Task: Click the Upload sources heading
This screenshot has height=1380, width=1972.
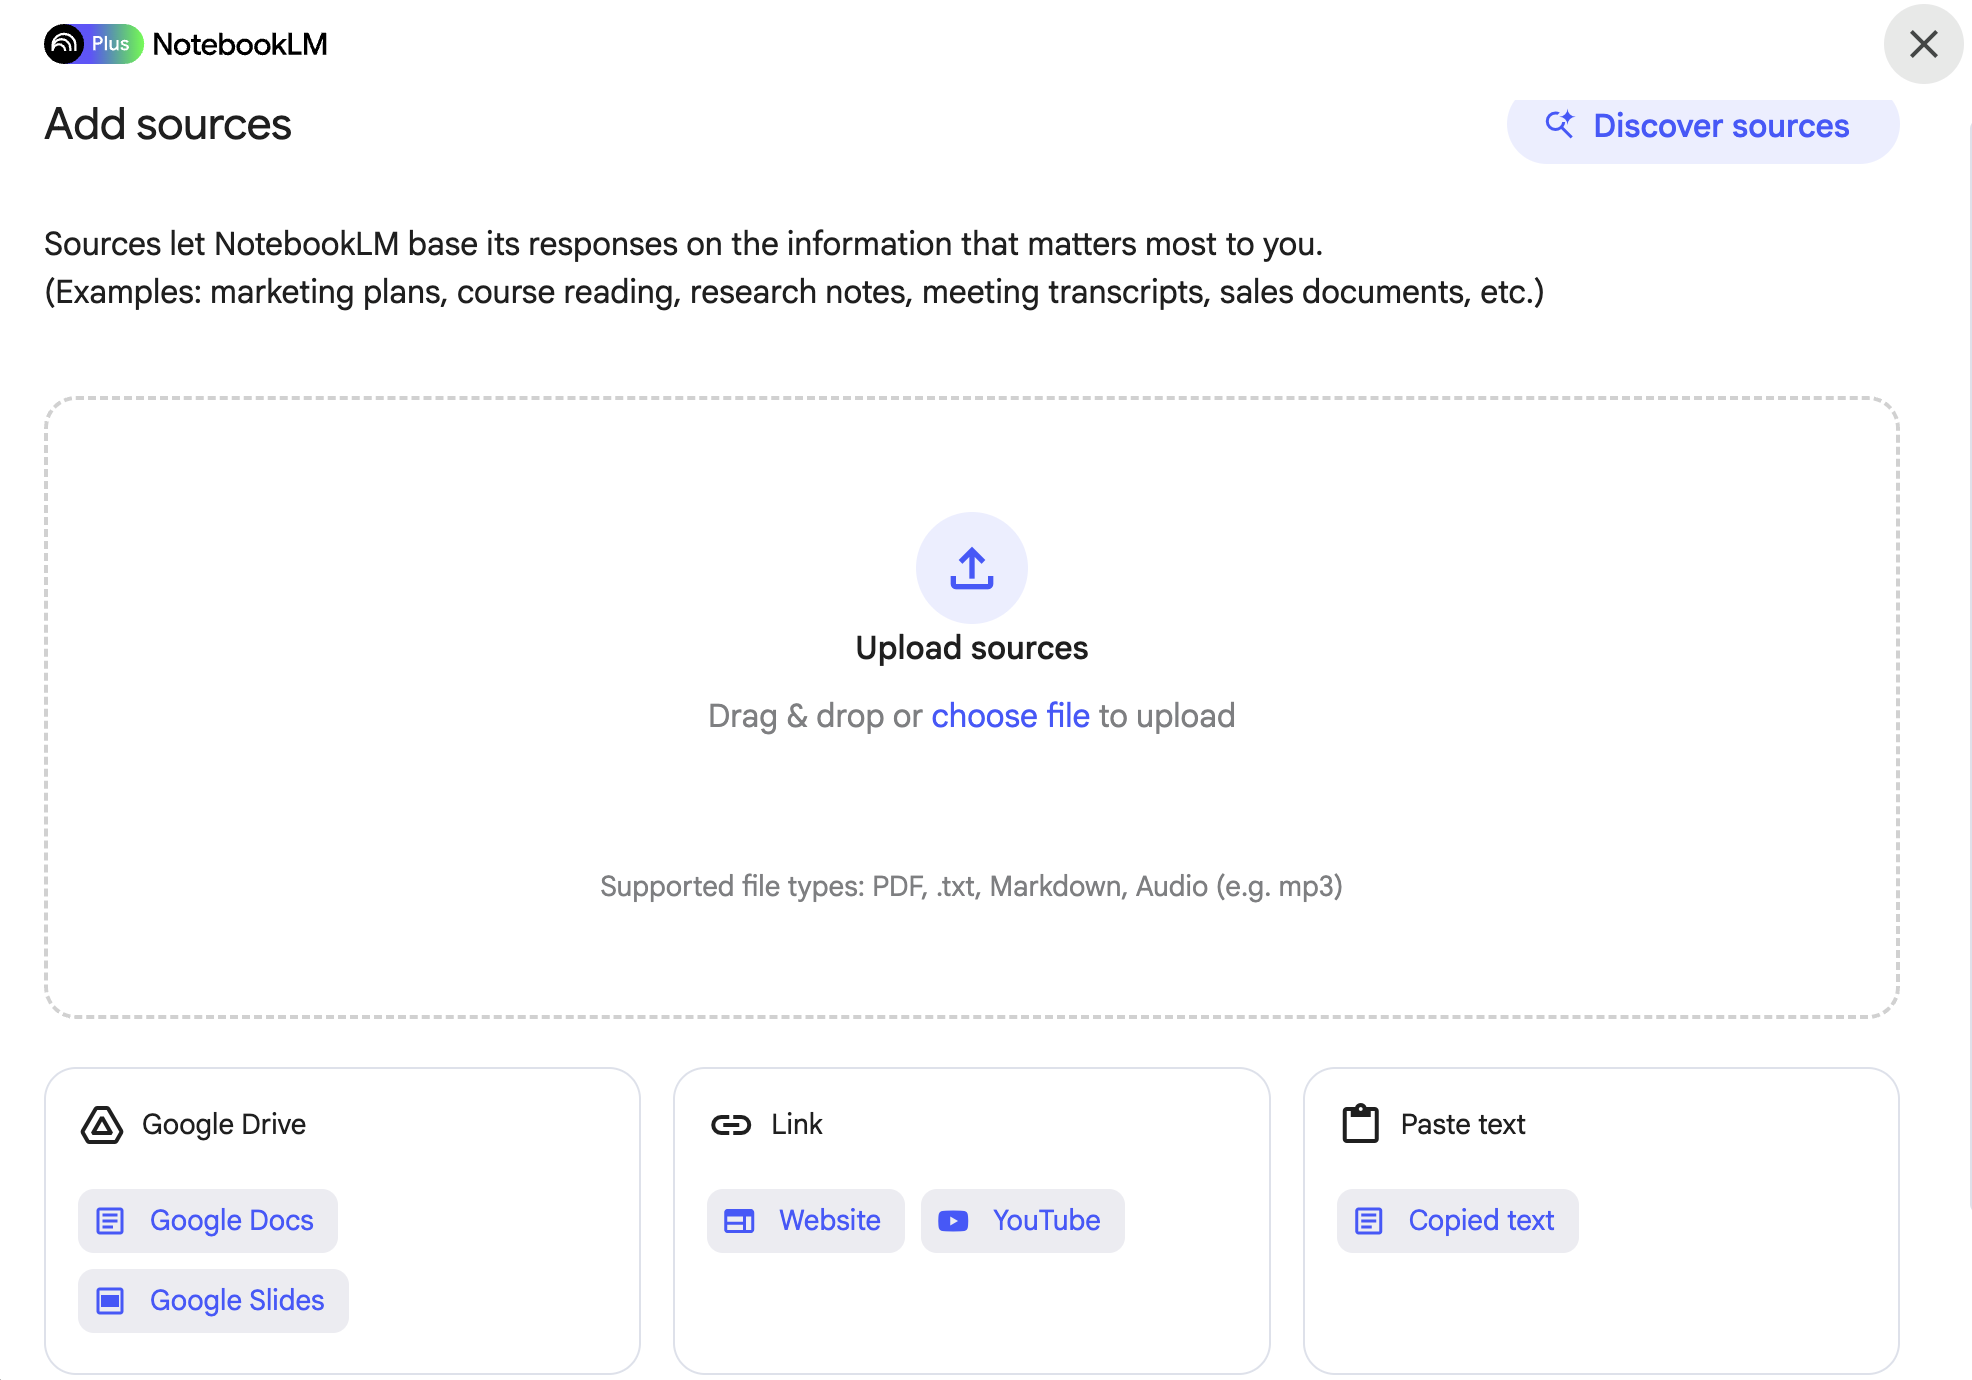Action: (971, 648)
